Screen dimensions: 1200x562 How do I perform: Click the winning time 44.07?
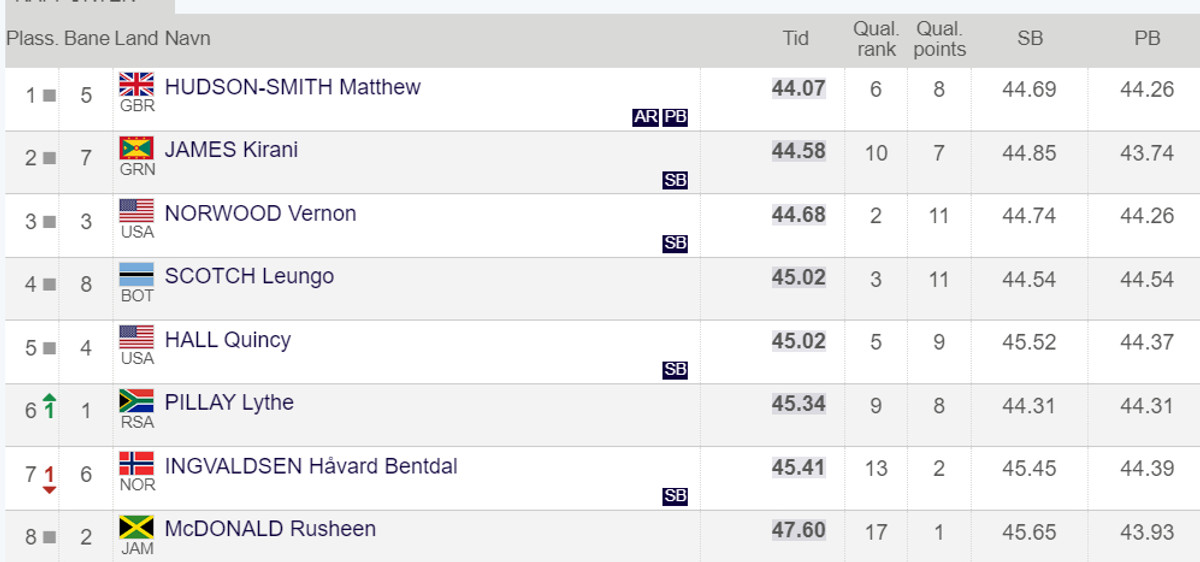(798, 89)
